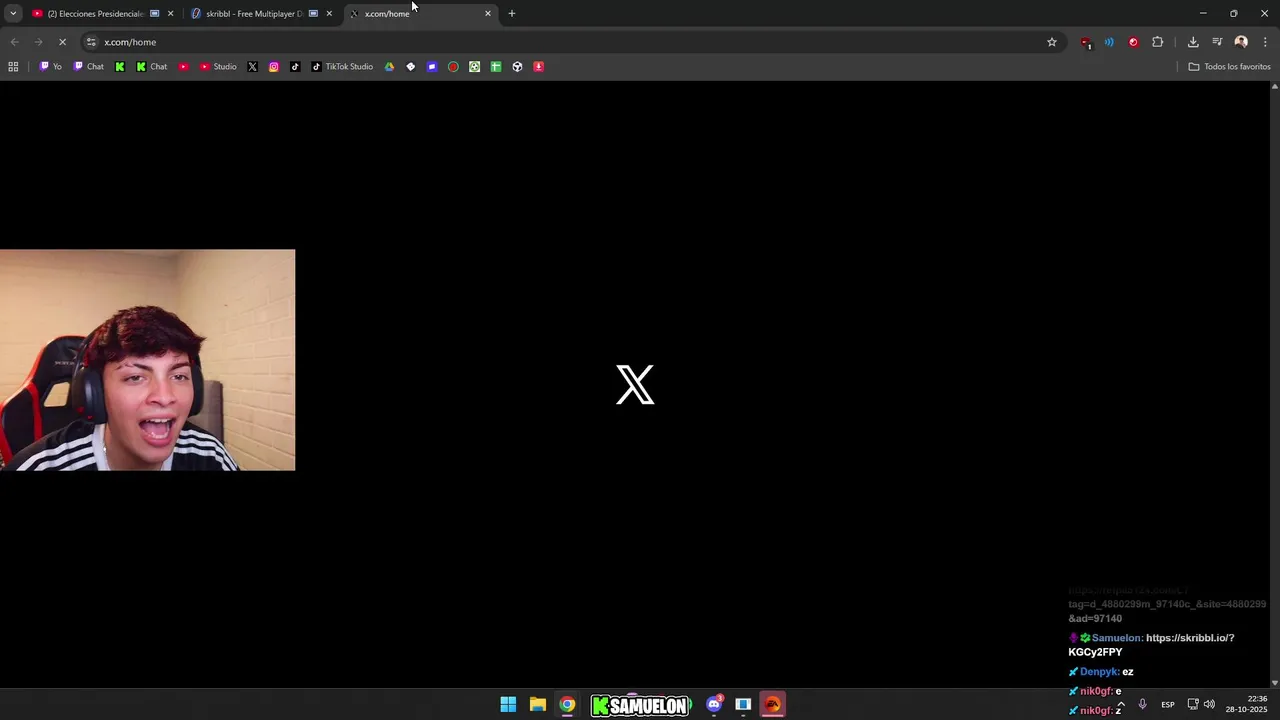Open the Google Drive bookmark
Viewport: 1280px width, 720px height.
(389, 67)
